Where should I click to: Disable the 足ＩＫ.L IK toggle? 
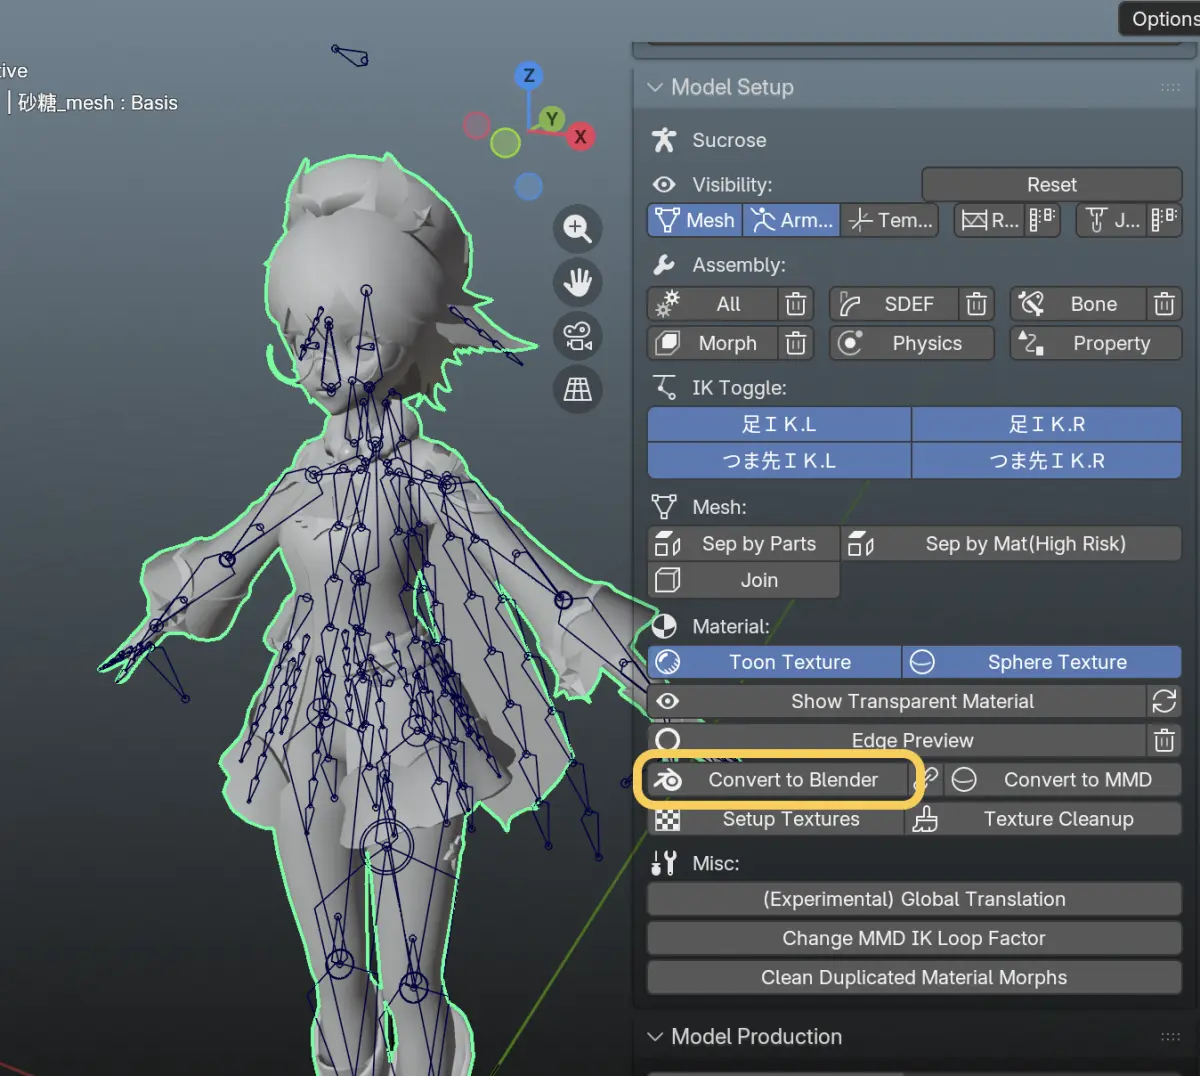779,424
